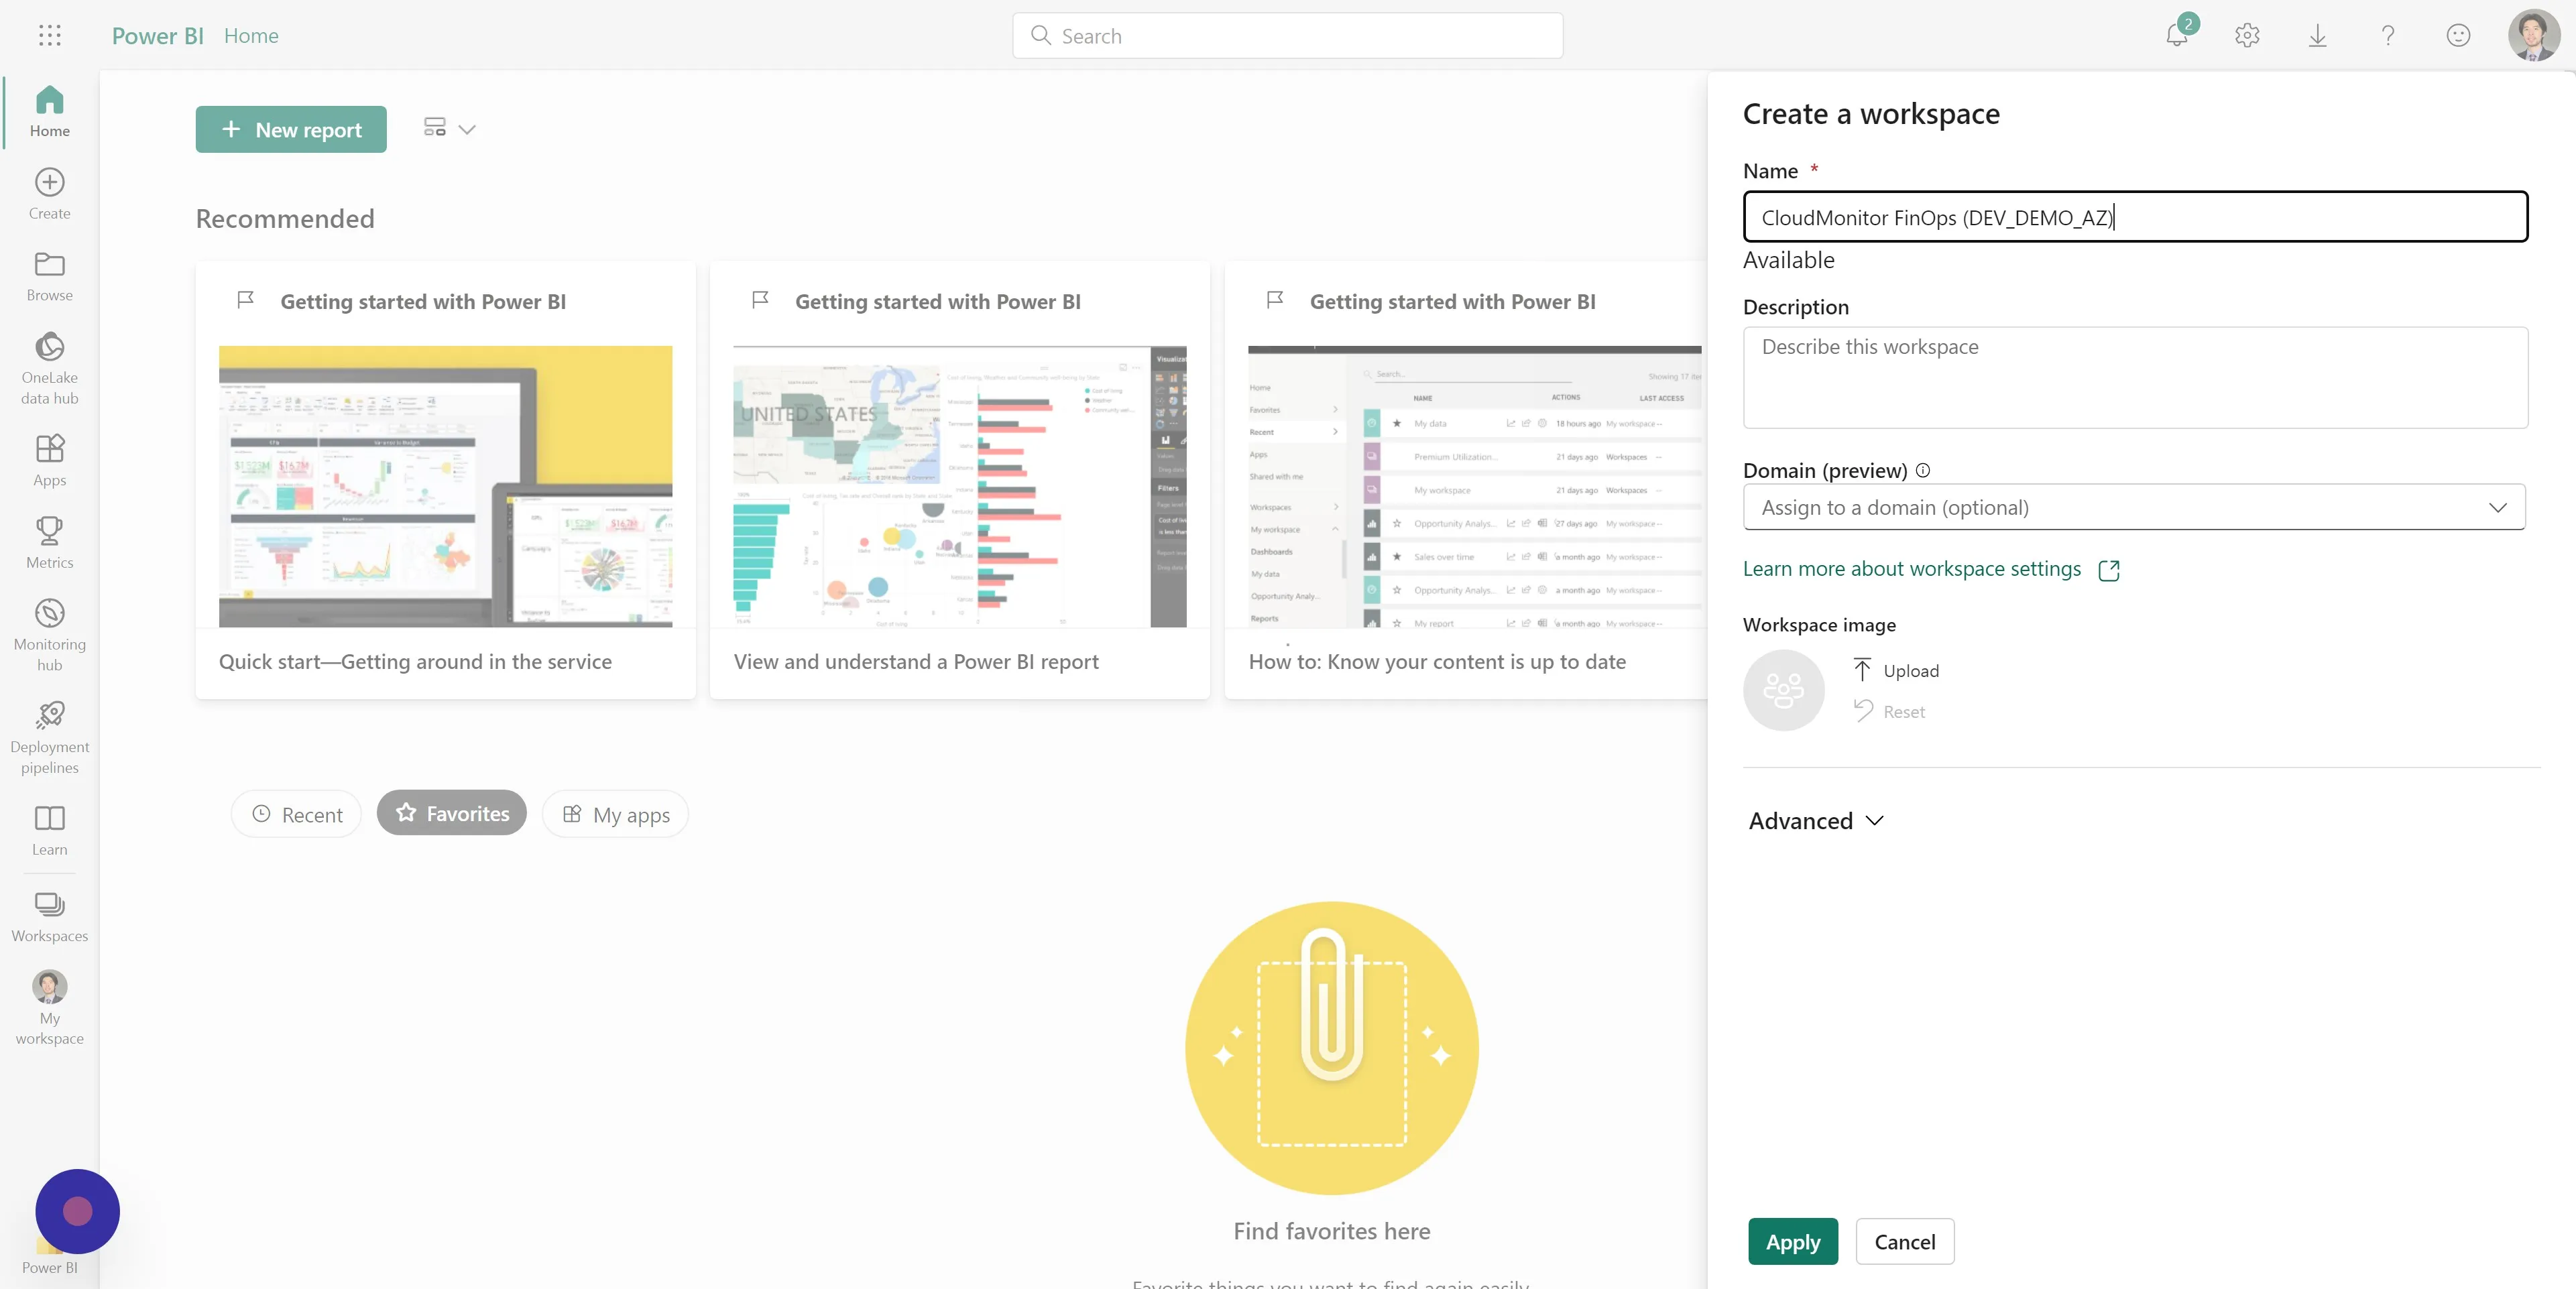
Task: Click the New report button
Action: click(x=291, y=129)
